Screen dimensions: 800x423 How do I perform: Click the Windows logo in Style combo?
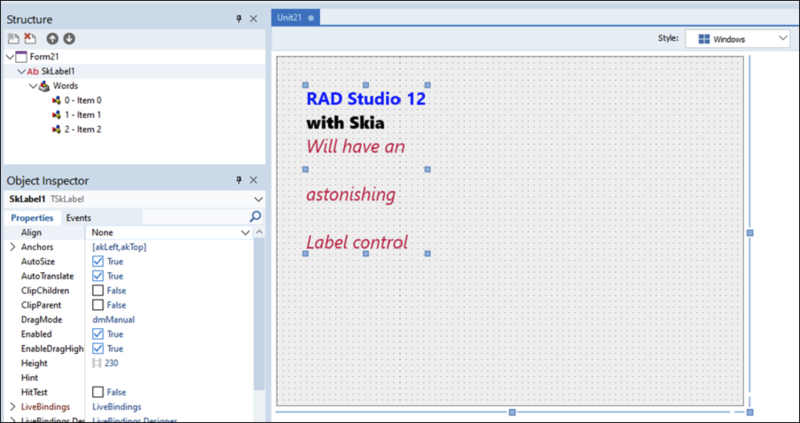[x=704, y=39]
